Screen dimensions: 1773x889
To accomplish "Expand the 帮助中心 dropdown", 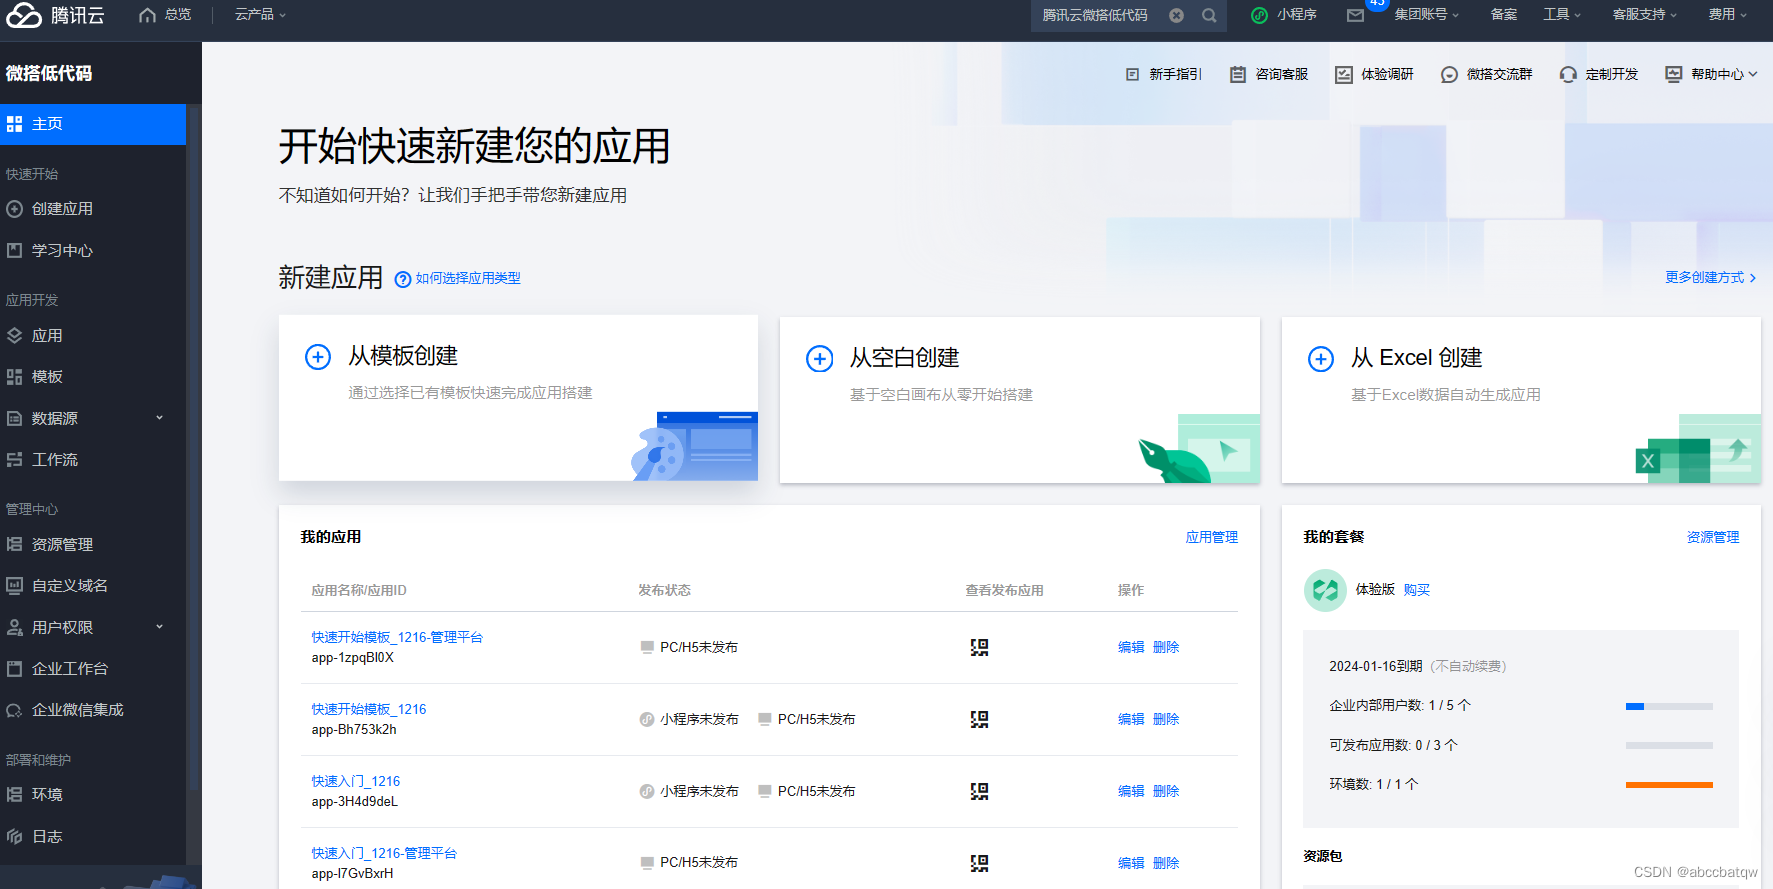I will [1711, 74].
